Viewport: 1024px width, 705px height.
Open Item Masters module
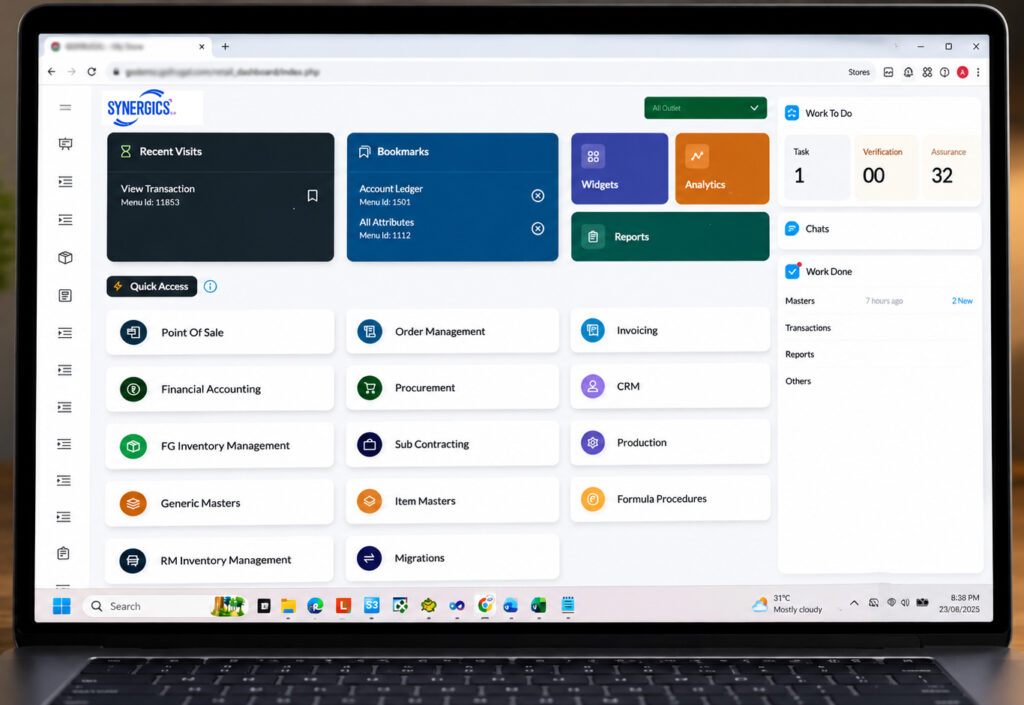(x=453, y=501)
